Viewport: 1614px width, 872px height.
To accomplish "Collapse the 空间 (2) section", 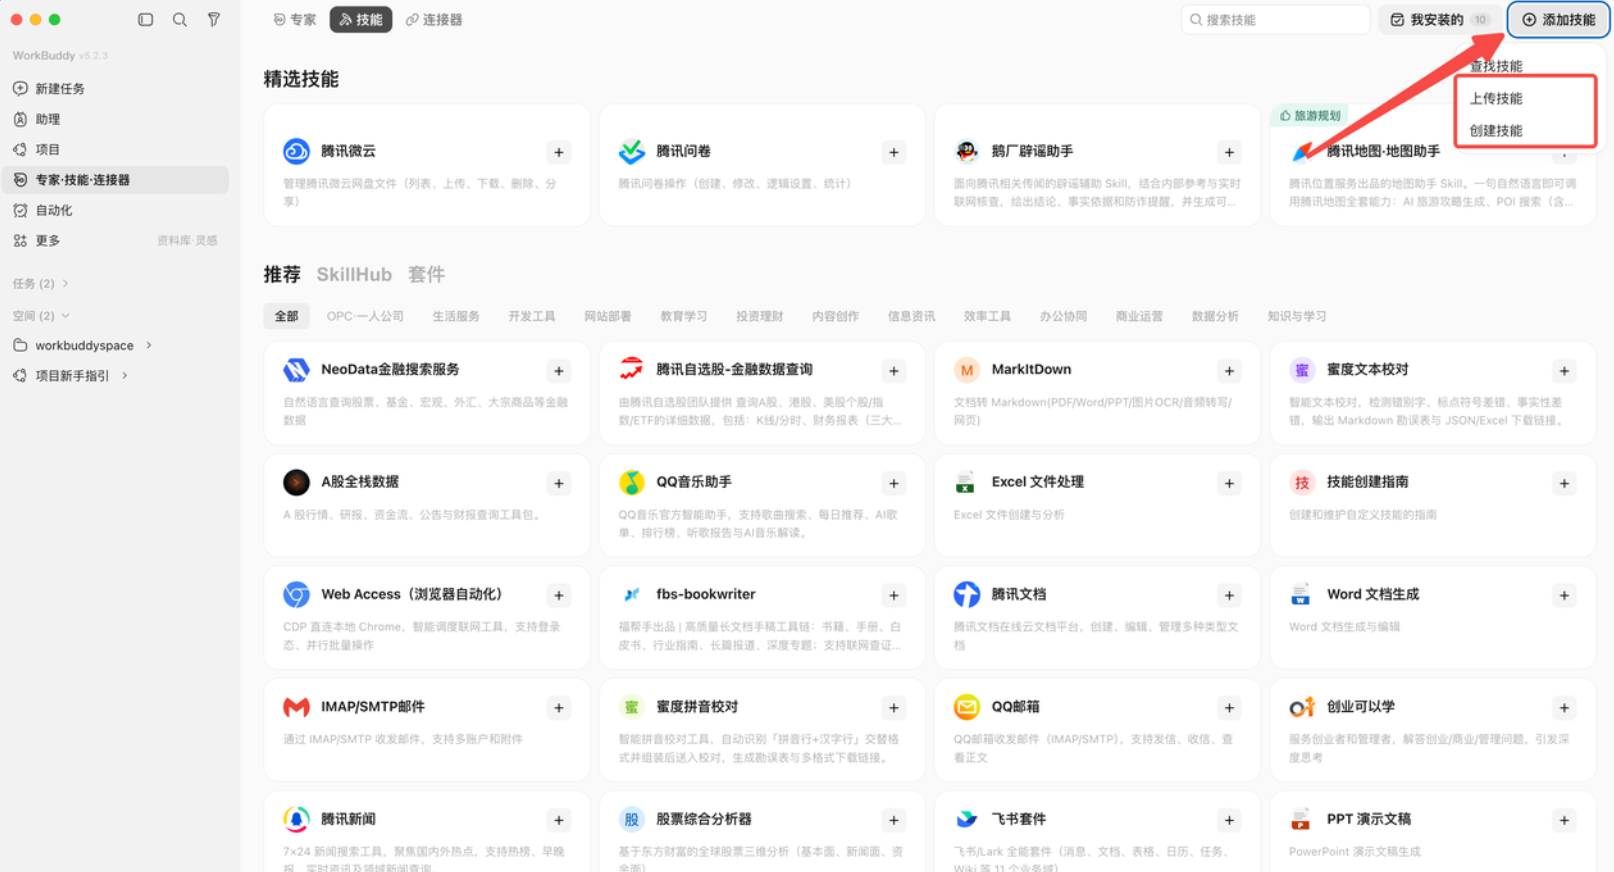I will click(x=41, y=316).
